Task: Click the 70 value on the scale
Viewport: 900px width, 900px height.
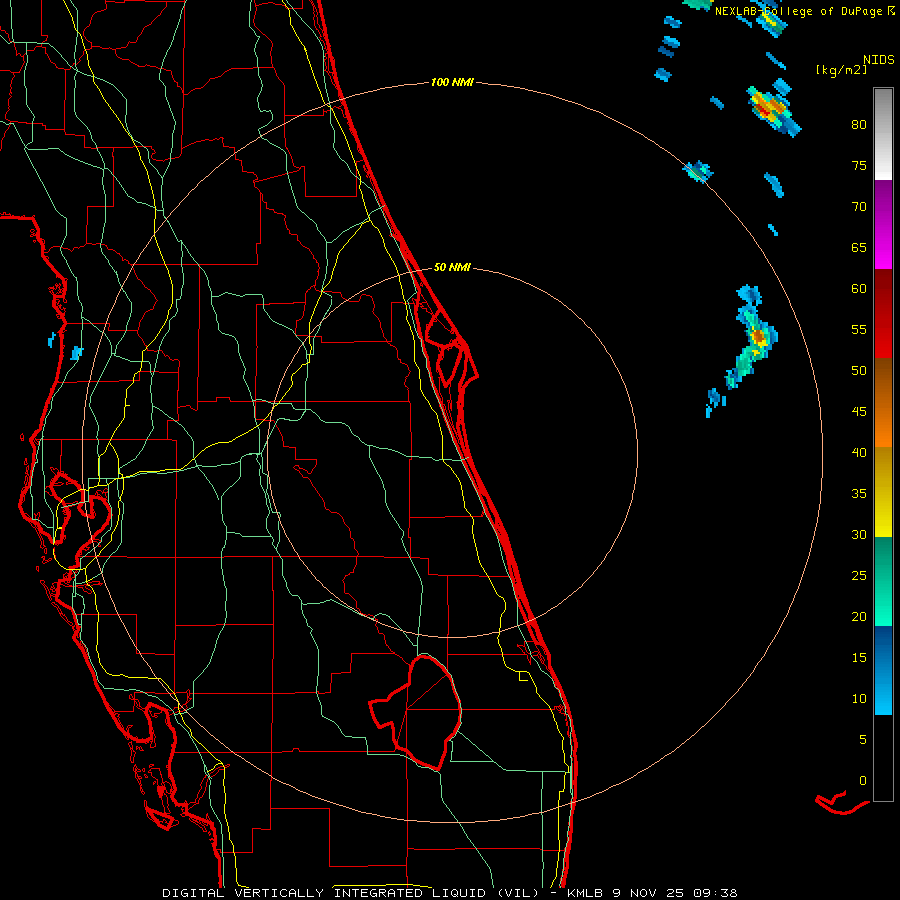Action: (x=859, y=207)
